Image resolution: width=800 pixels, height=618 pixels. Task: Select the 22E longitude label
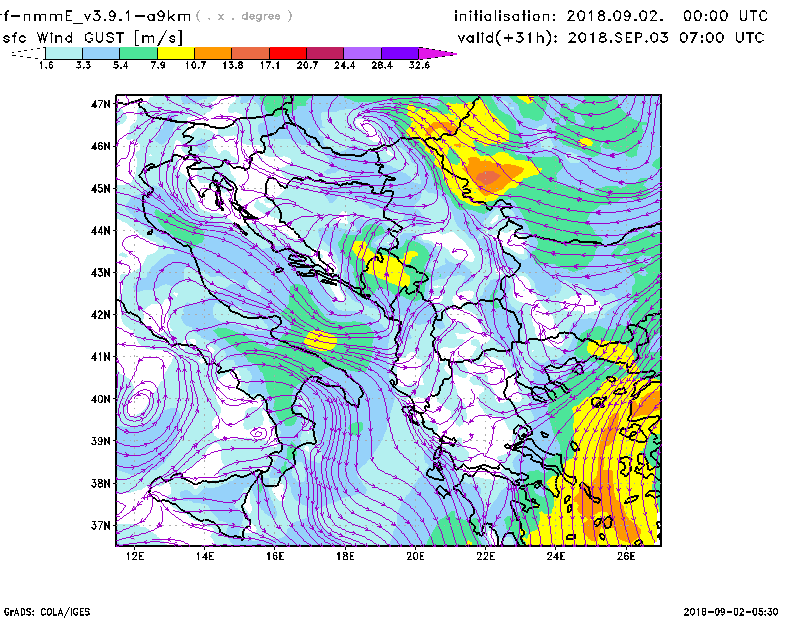(485, 556)
